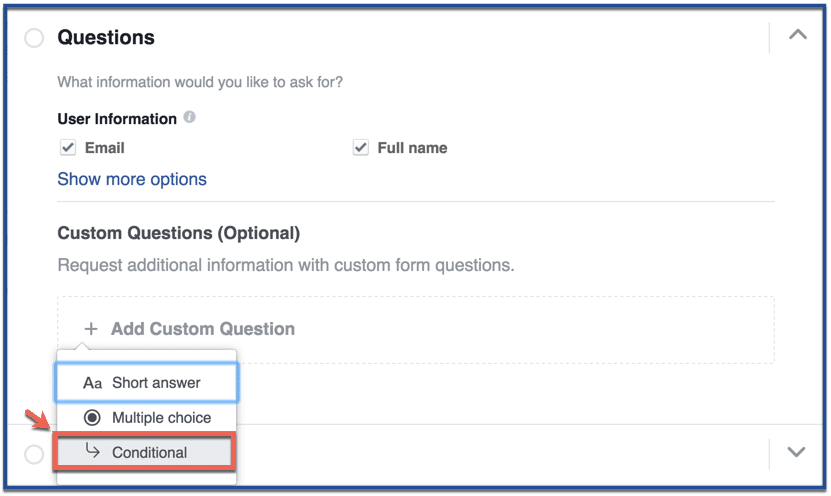The image size is (831, 496).
Task: Select the circle beside the Questions heading
Action: coord(34,38)
